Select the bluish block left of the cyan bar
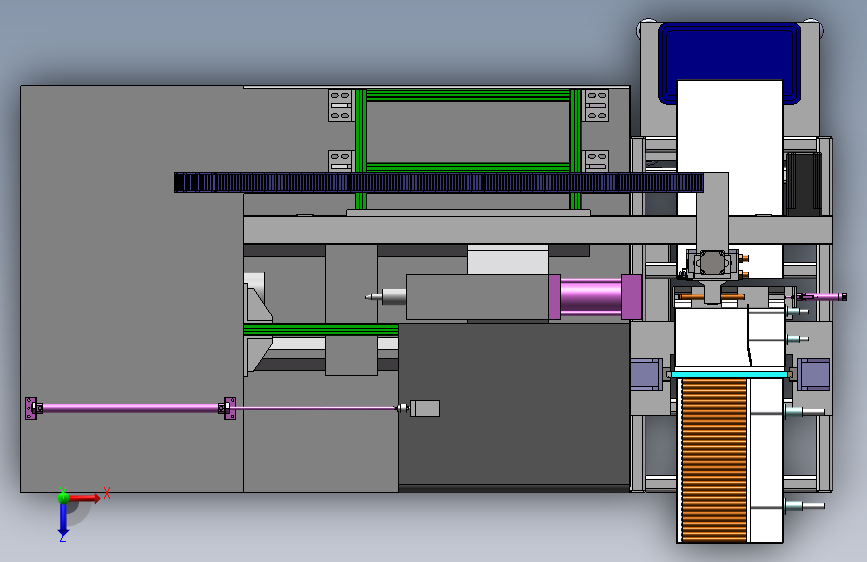This screenshot has width=867, height=562. click(x=646, y=374)
